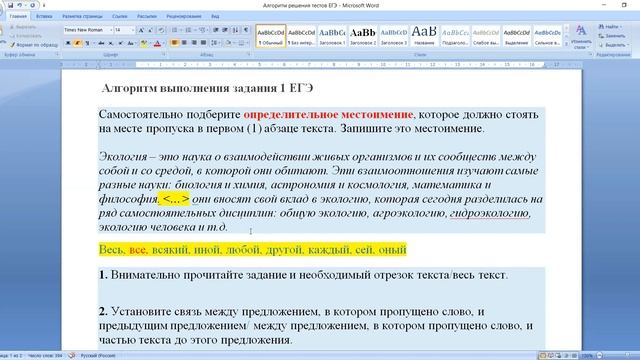The image size is (640, 360).
Task: Apply the Название style
Action: pyautogui.click(x=424, y=36)
